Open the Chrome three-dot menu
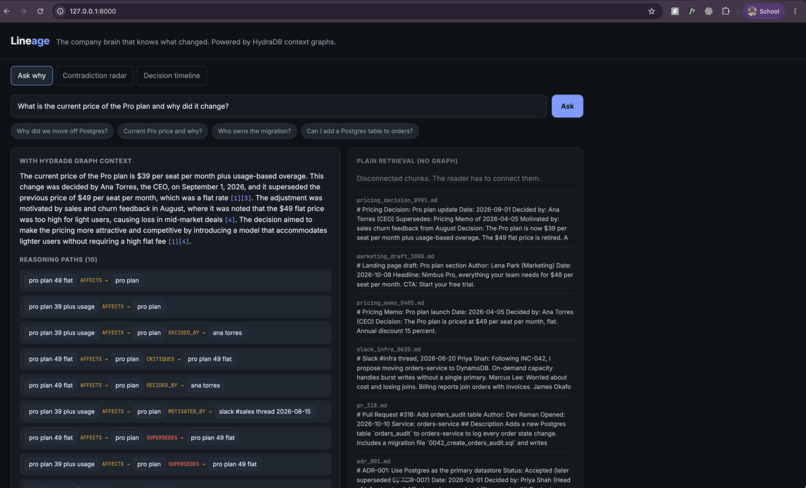The width and height of the screenshot is (806, 488). [x=795, y=11]
